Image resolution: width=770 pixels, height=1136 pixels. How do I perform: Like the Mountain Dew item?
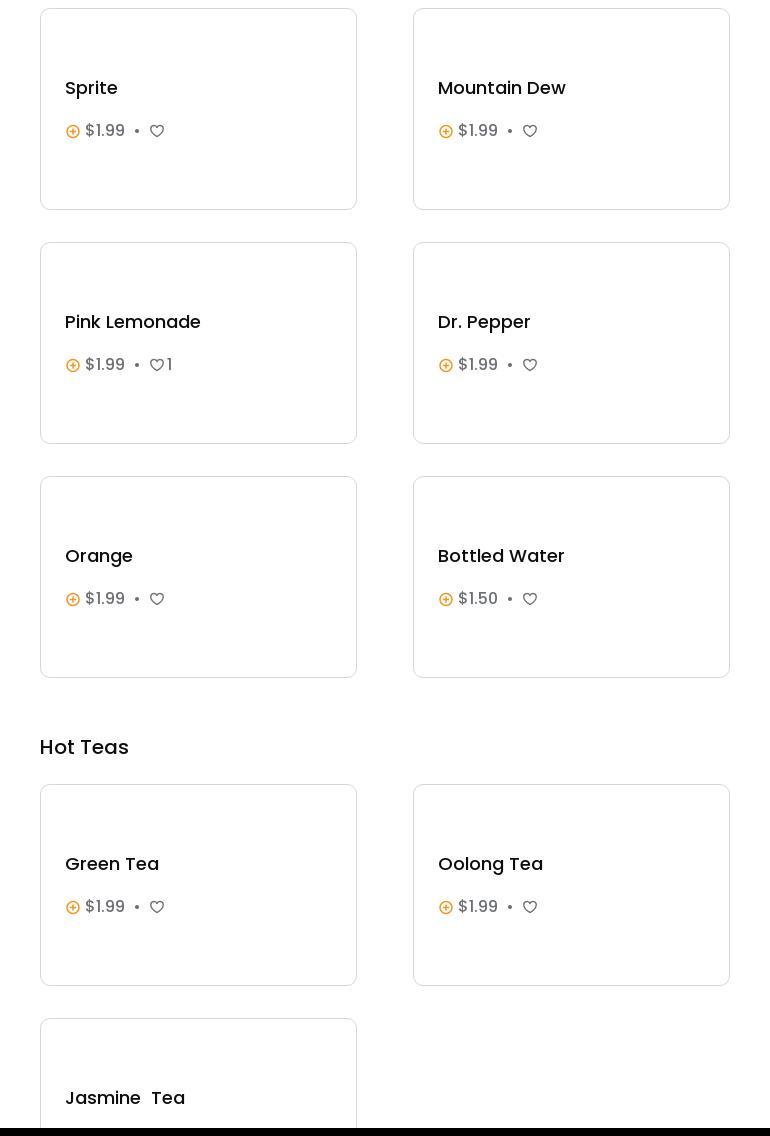530,131
